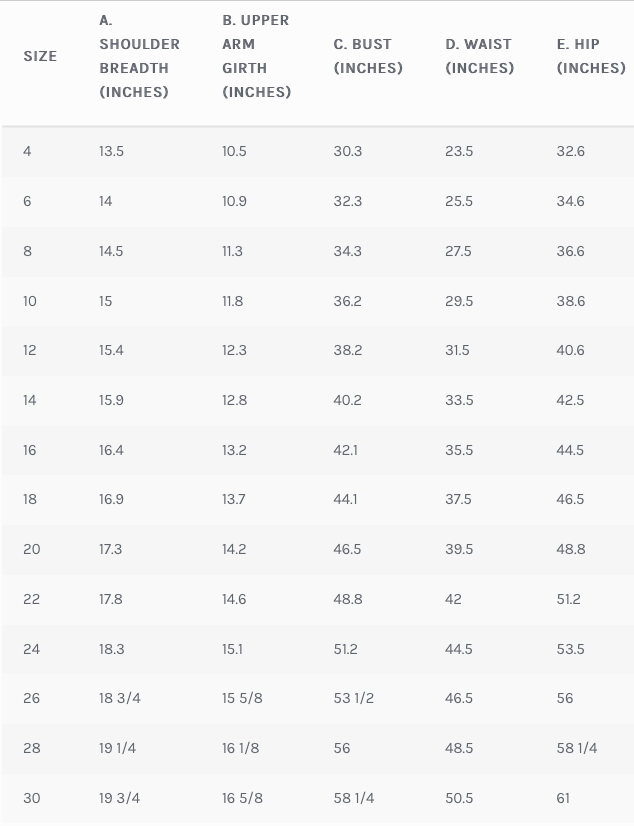Click shoulder breadth value 14.5 in size 8 row
Screen dimensions: 634x826
click(x=111, y=251)
